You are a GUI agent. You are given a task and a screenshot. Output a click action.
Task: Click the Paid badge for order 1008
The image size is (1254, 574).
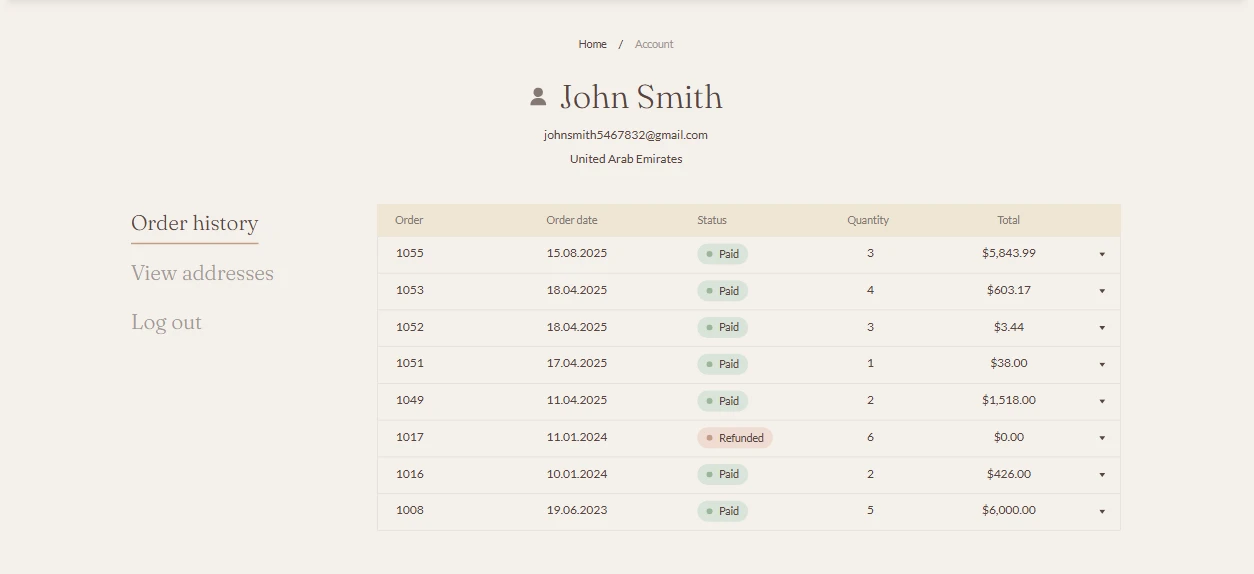tap(722, 511)
